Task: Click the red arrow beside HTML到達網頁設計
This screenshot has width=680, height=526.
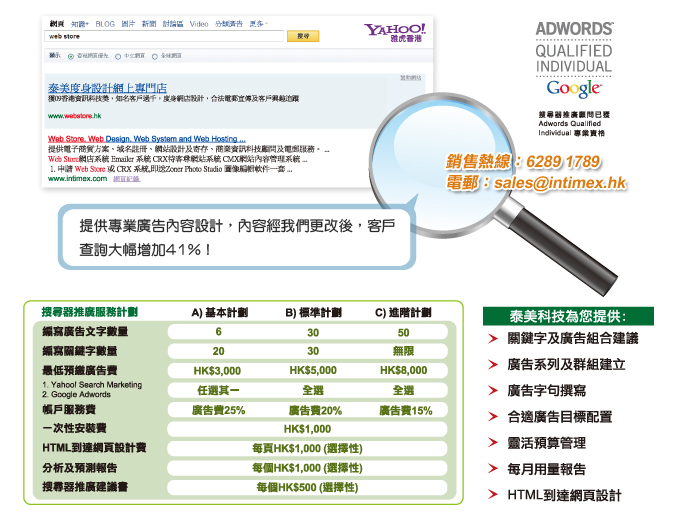Action: point(493,495)
